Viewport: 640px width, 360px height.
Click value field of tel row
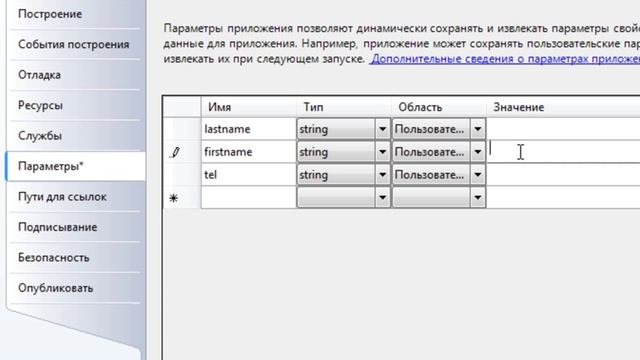click(x=563, y=175)
